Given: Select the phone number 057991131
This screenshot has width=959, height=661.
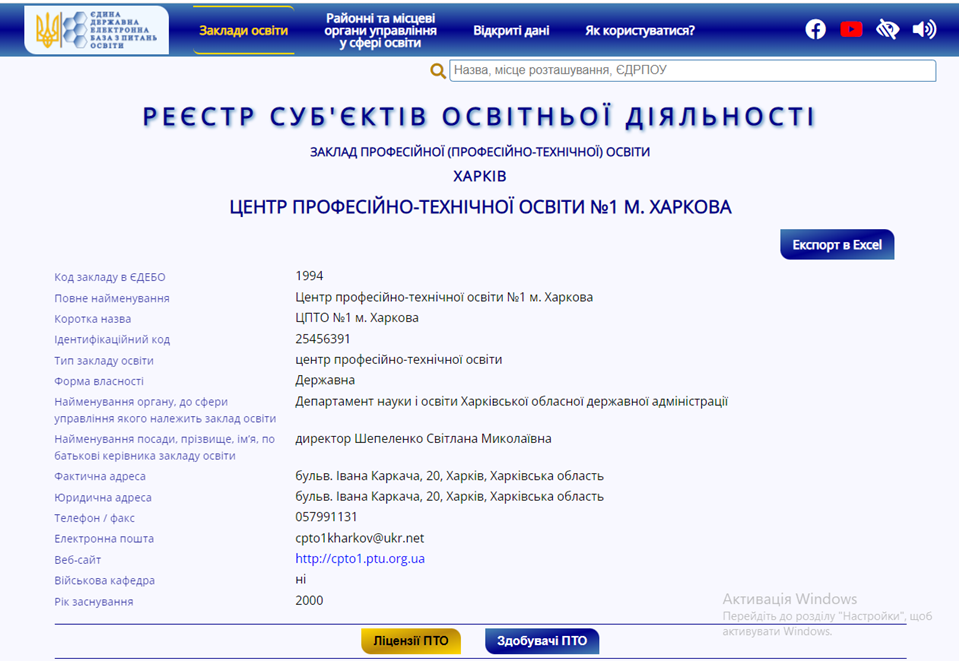Looking at the screenshot, I should [326, 517].
